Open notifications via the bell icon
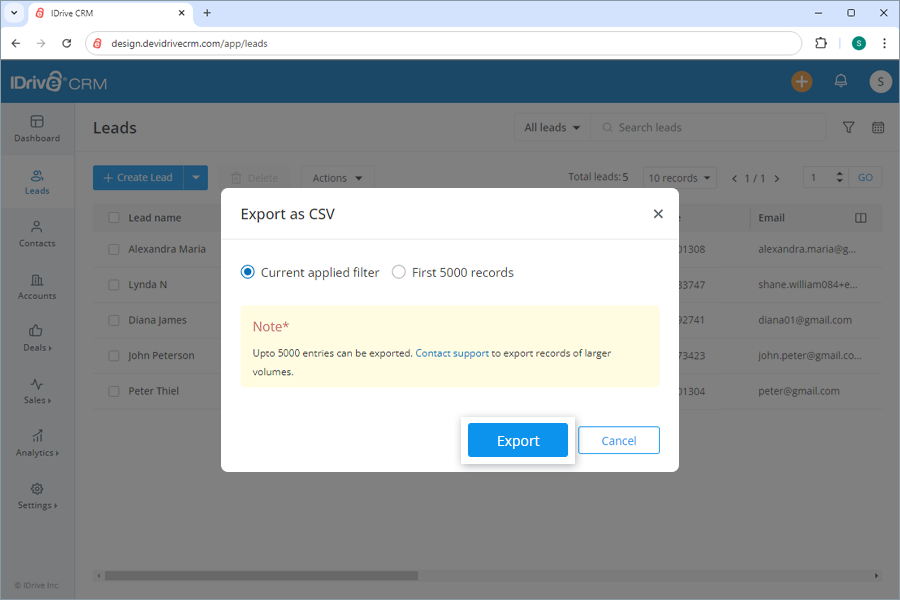The image size is (900, 600). [x=840, y=81]
